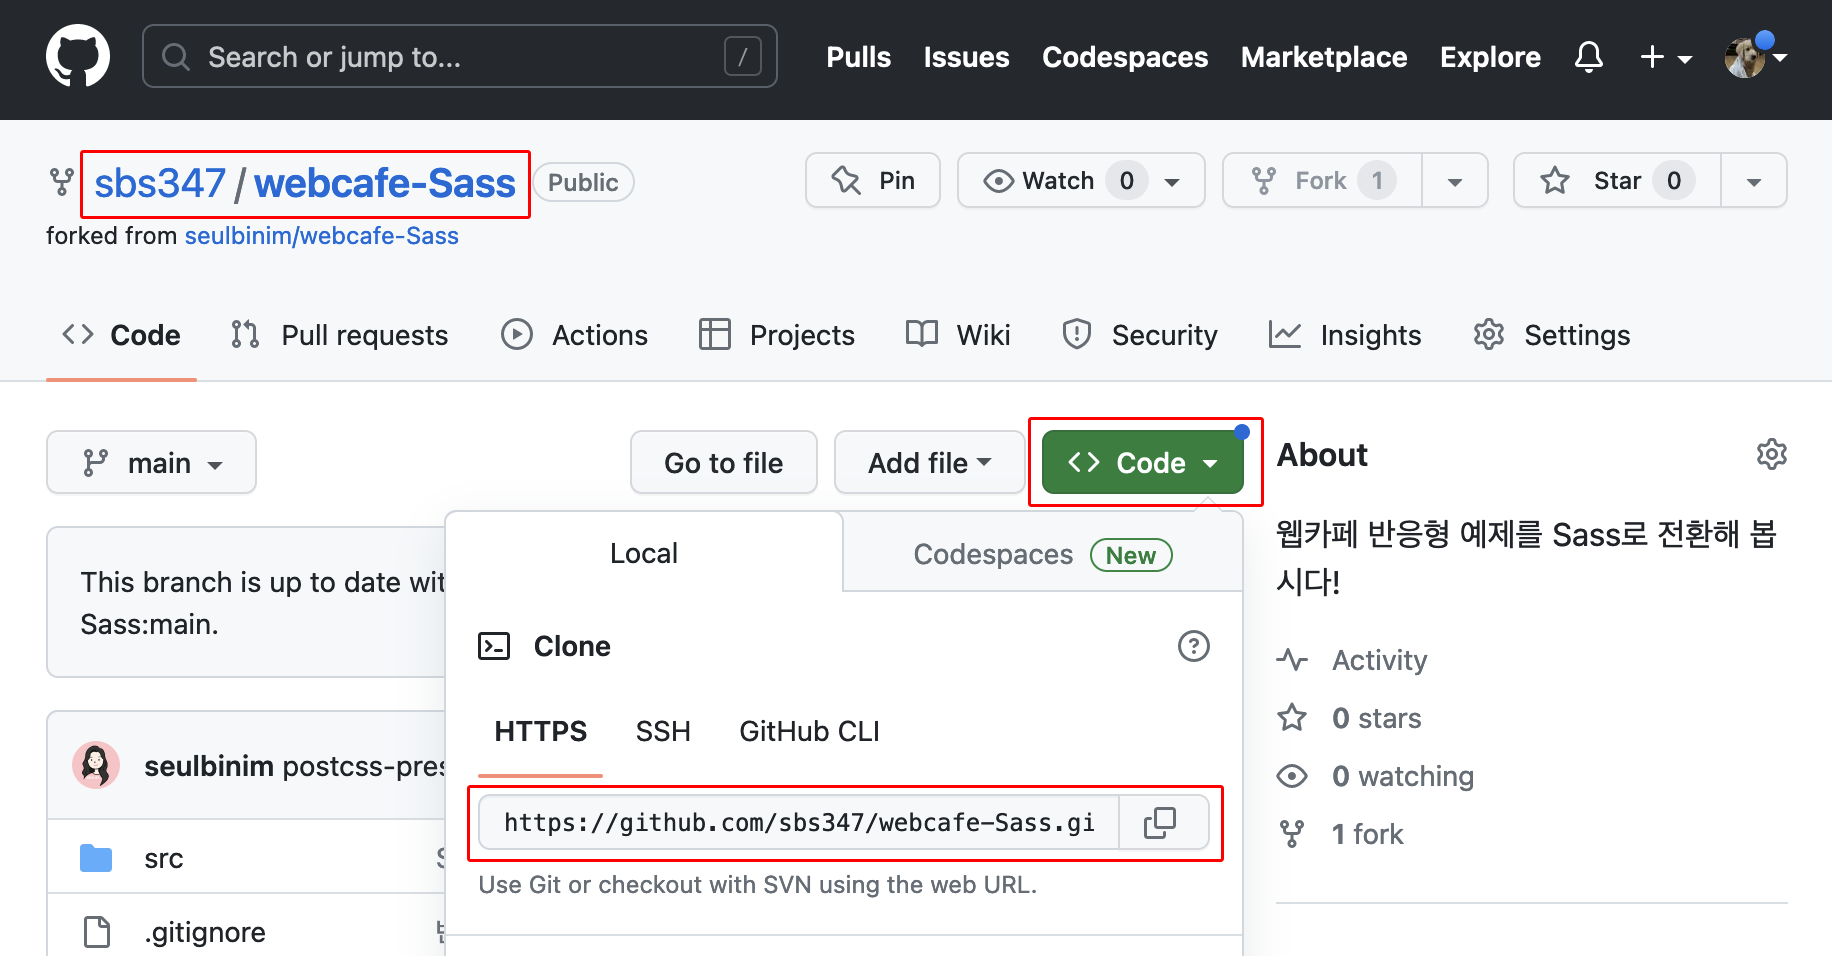The height and width of the screenshot is (956, 1832).
Task: Open Explore in top navigation
Action: point(1490,57)
